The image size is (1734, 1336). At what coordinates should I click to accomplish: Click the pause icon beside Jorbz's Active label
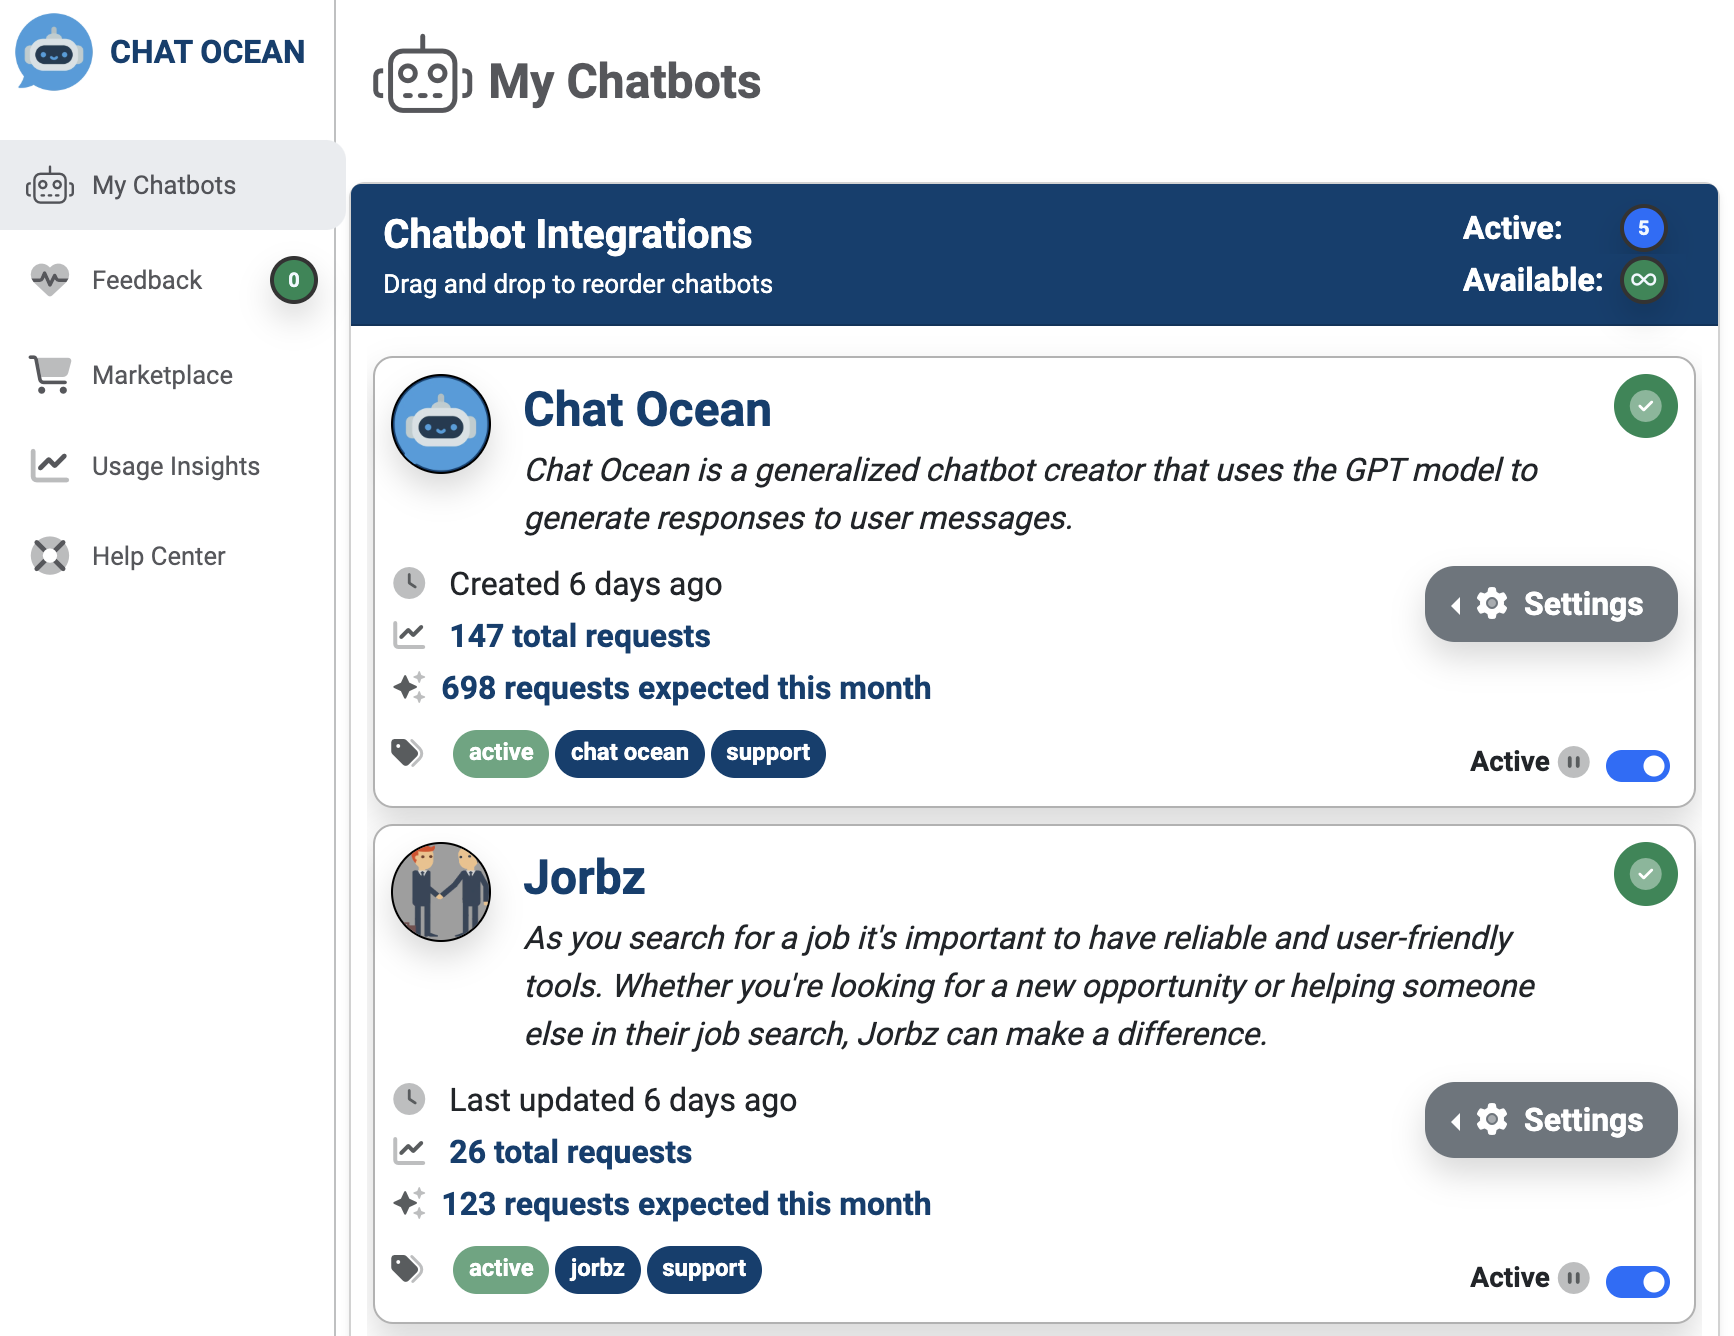[x=1574, y=1278]
